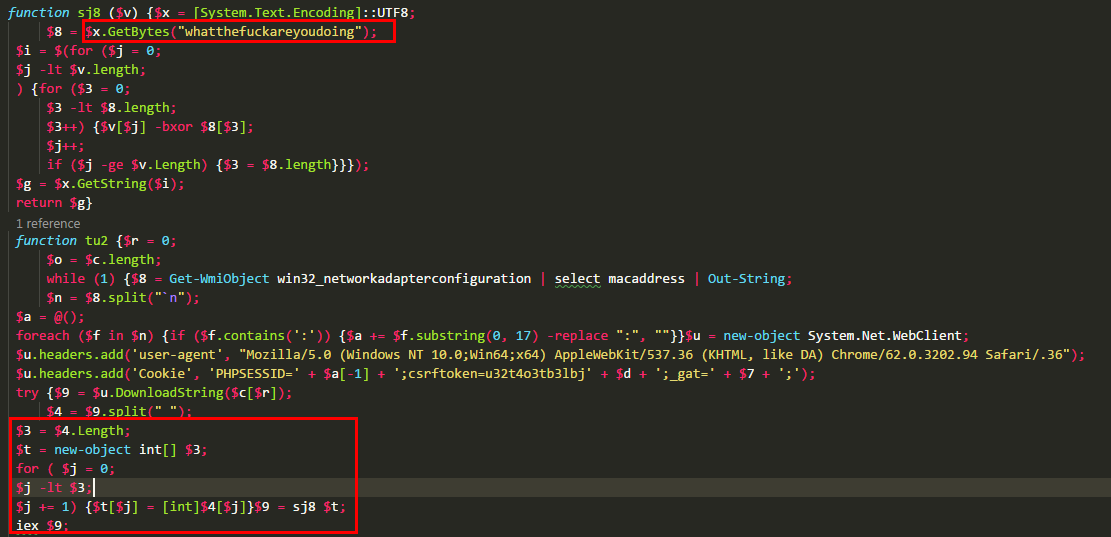
Task: Click the function name tu2
Action: point(96,240)
